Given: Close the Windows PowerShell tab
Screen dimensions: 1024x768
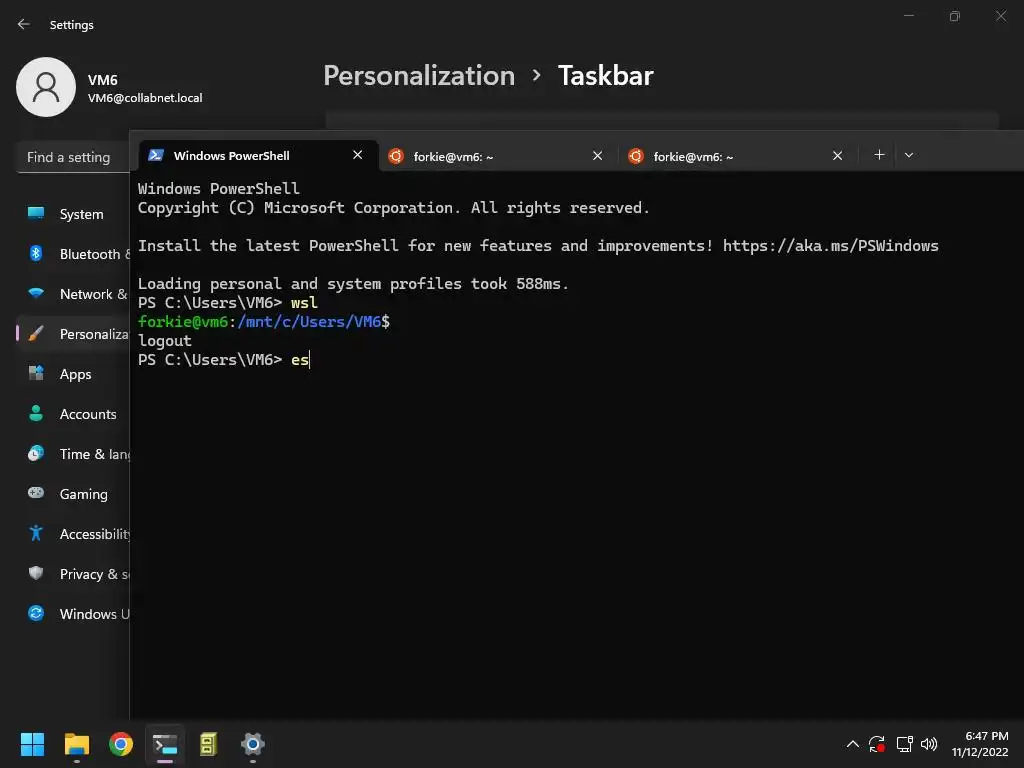Looking at the screenshot, I should (x=357, y=155).
